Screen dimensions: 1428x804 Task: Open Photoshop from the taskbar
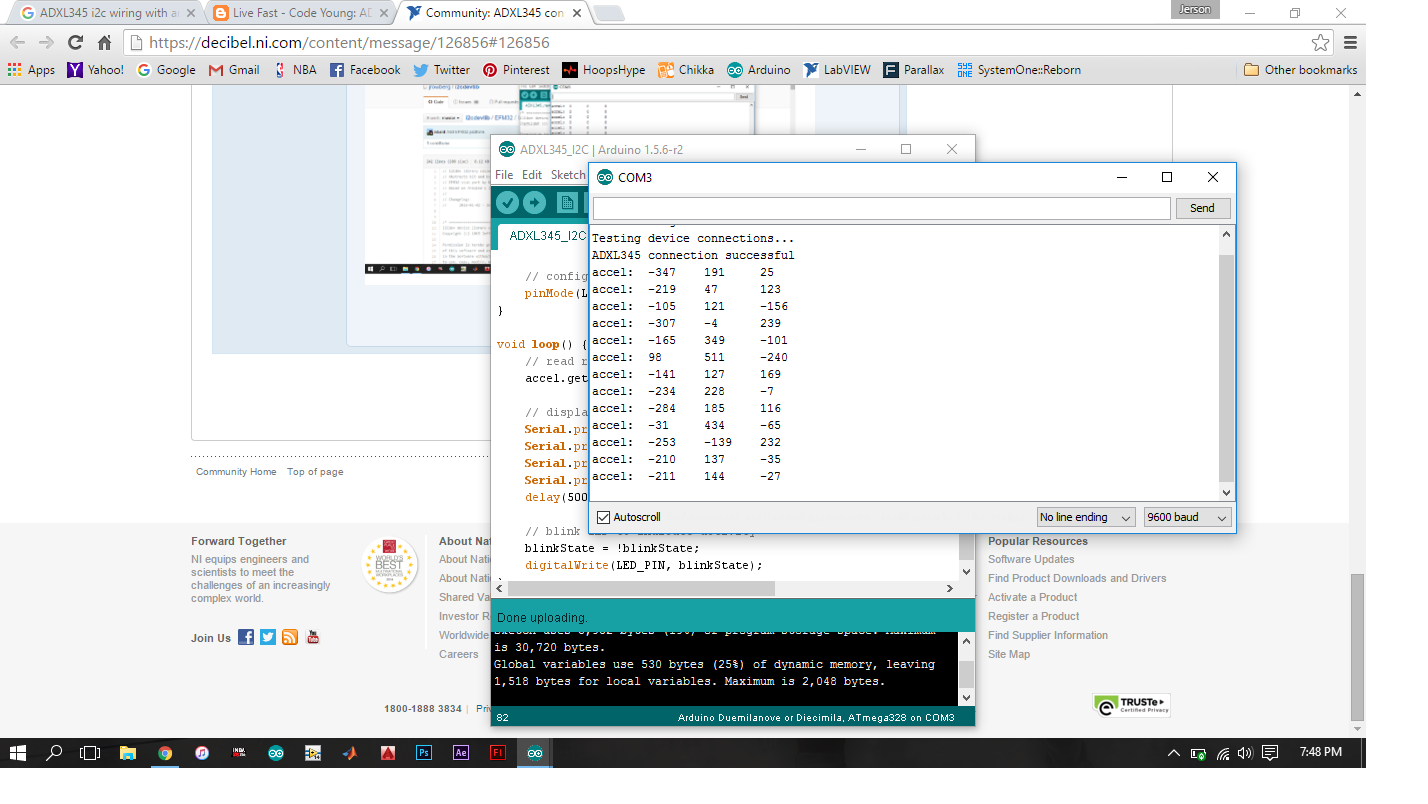click(423, 752)
